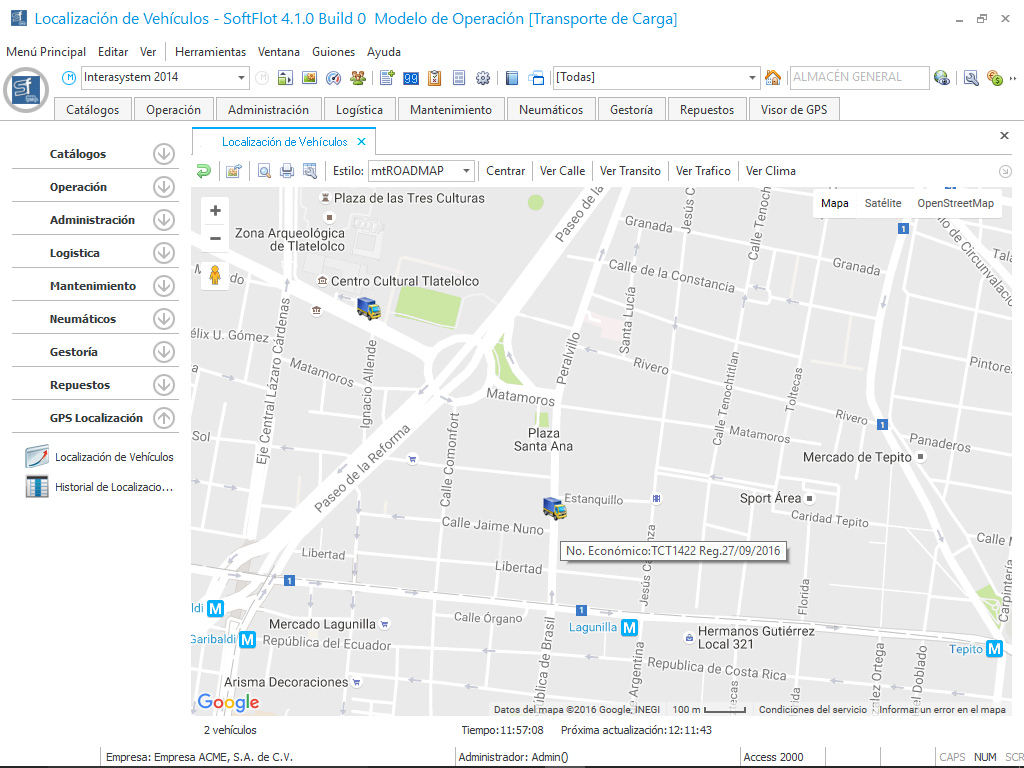1024x768 pixels.
Task: Expand the Catálogos sidebar section
Action: click(x=164, y=154)
